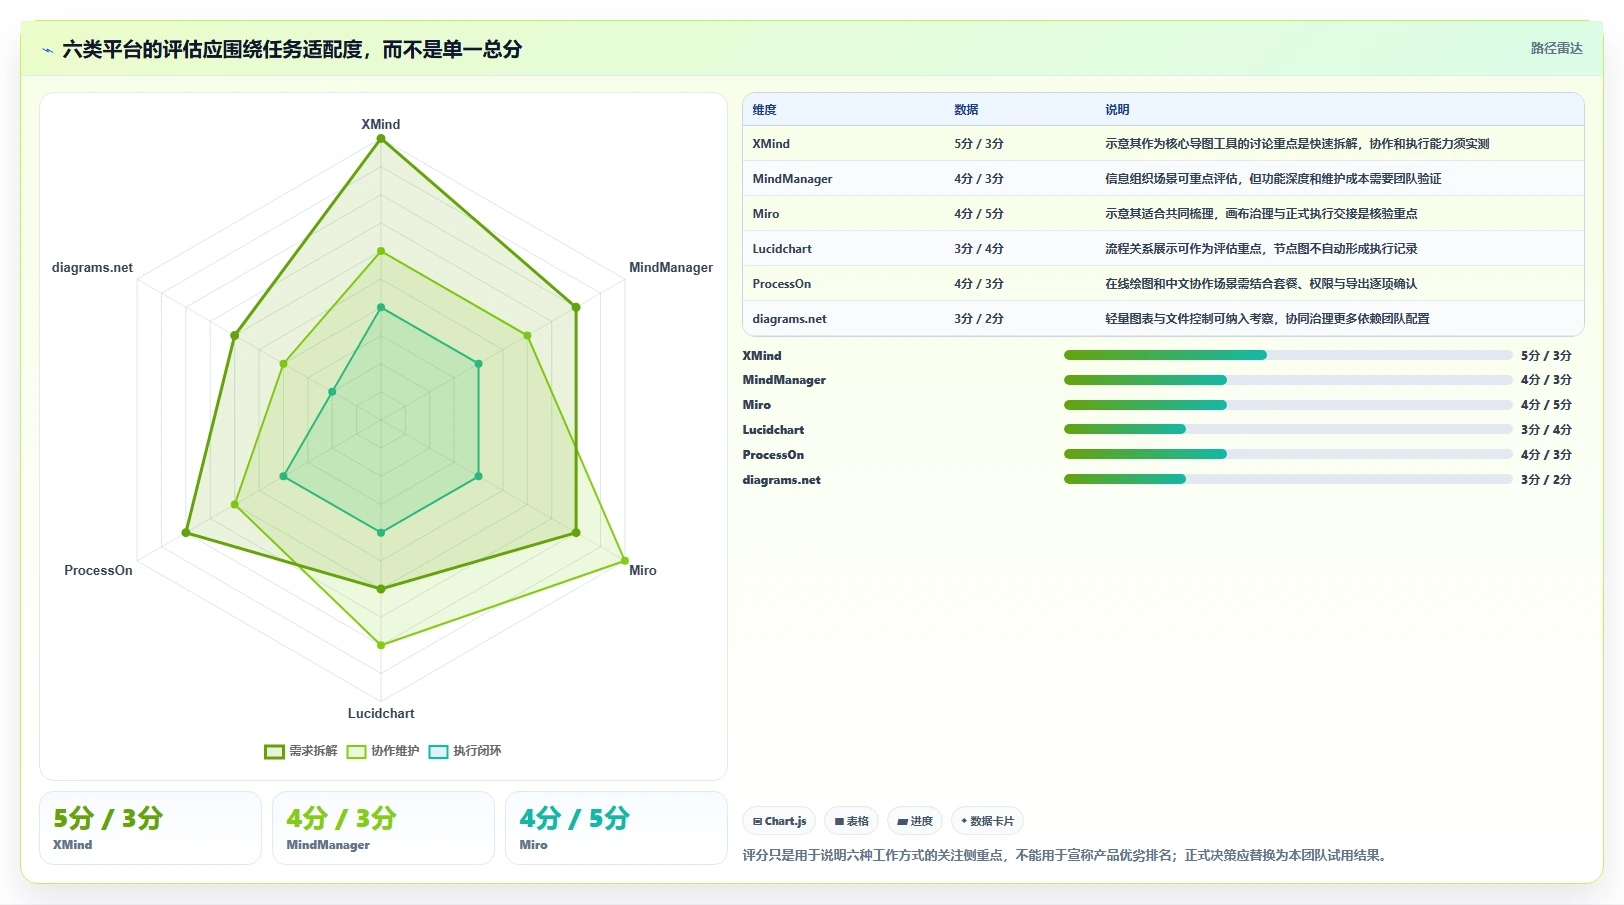
Task: Click the ProcessOn progress bar
Action: click(x=1288, y=454)
